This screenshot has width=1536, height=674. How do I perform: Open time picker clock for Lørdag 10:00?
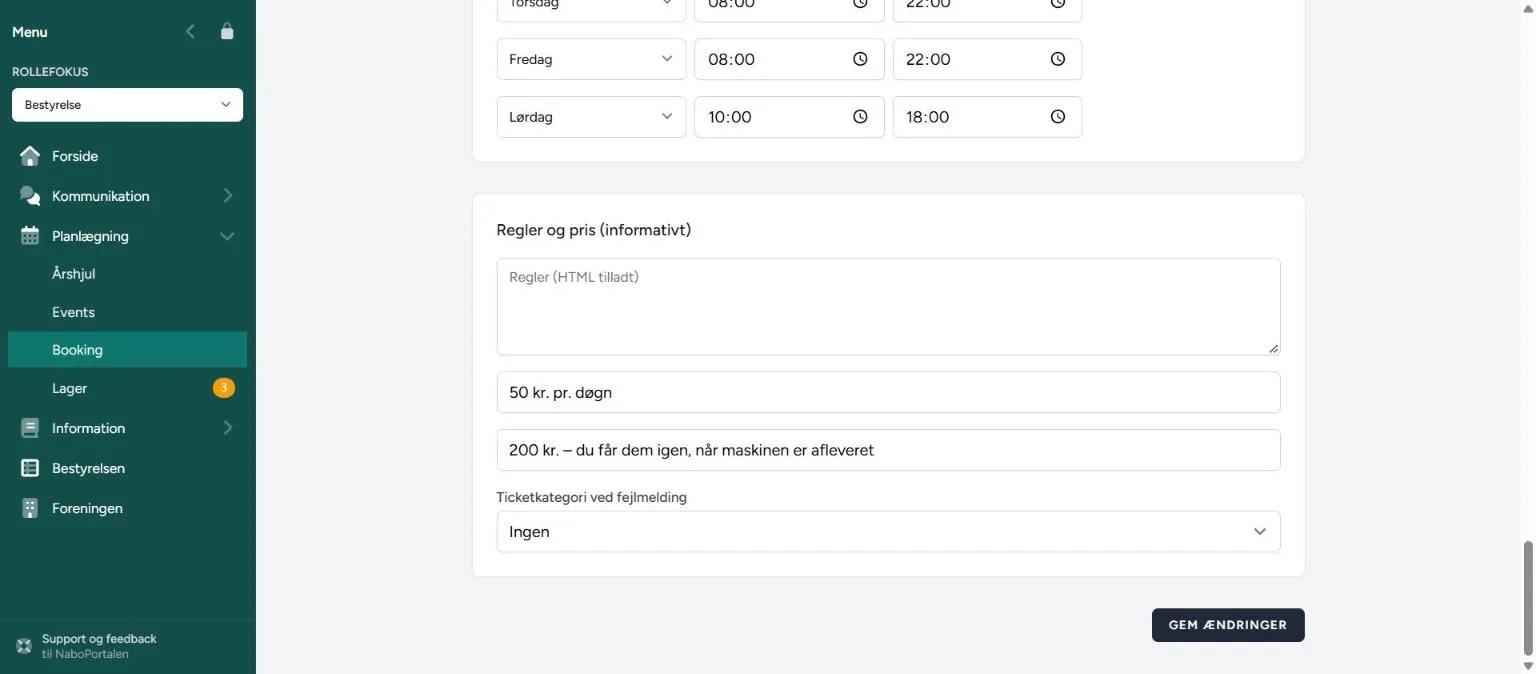click(x=860, y=117)
